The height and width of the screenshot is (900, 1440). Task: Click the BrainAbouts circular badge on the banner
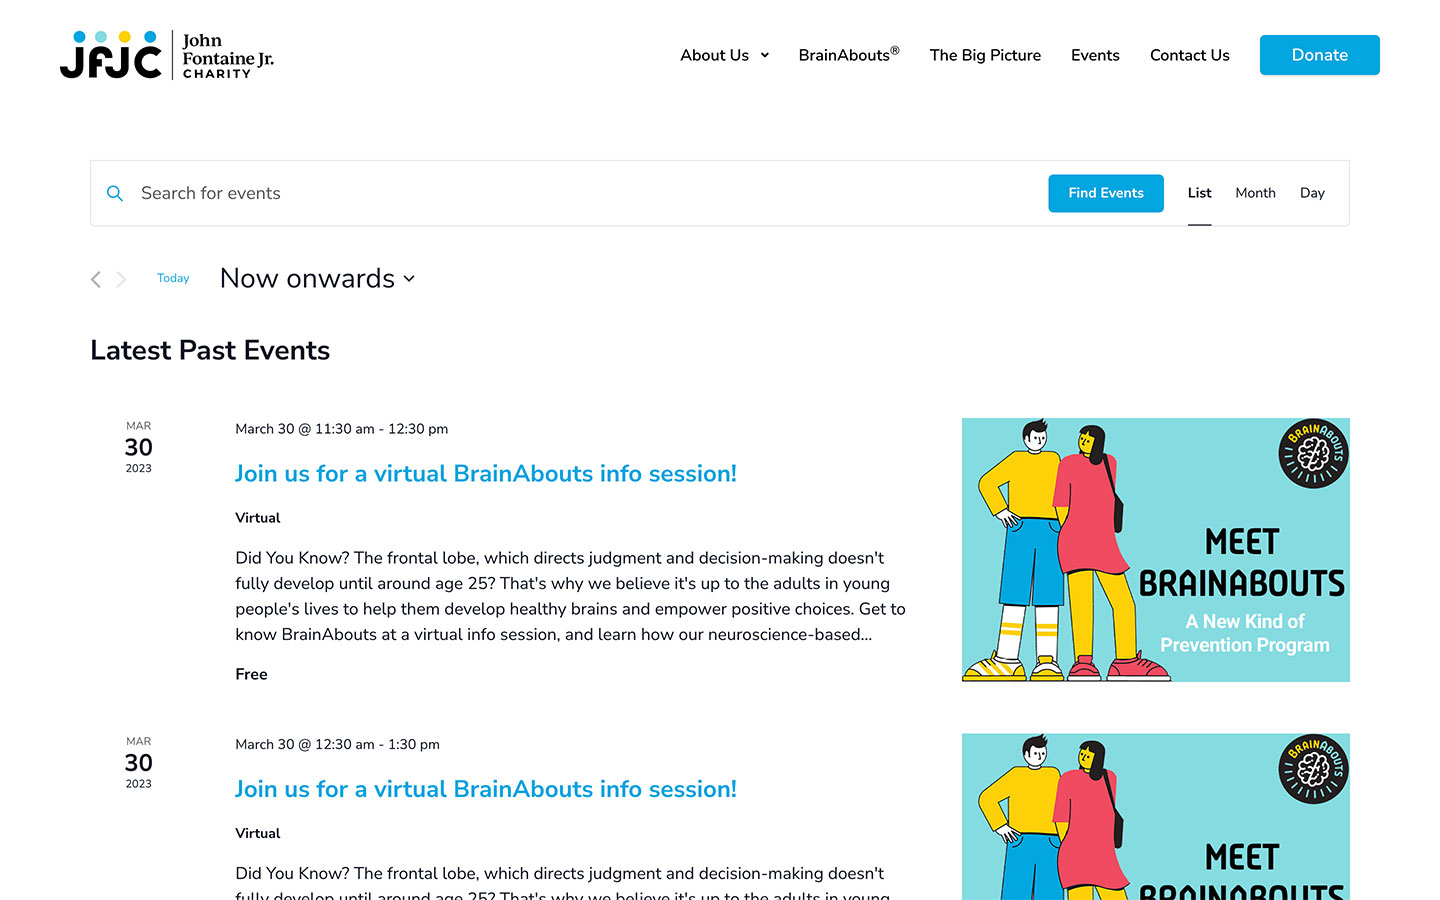(1313, 454)
